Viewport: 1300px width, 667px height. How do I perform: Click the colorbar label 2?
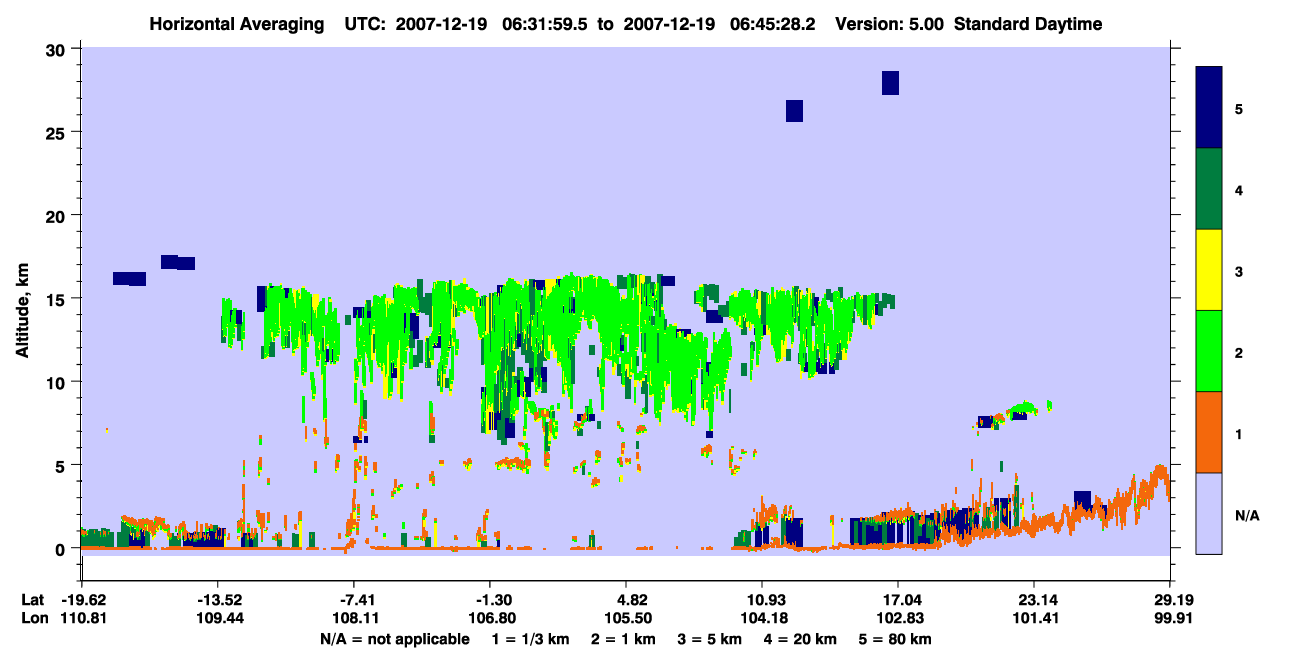click(1239, 351)
